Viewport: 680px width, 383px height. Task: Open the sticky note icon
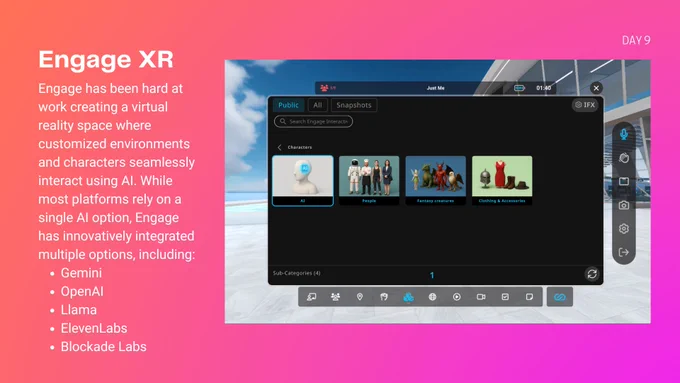530,297
